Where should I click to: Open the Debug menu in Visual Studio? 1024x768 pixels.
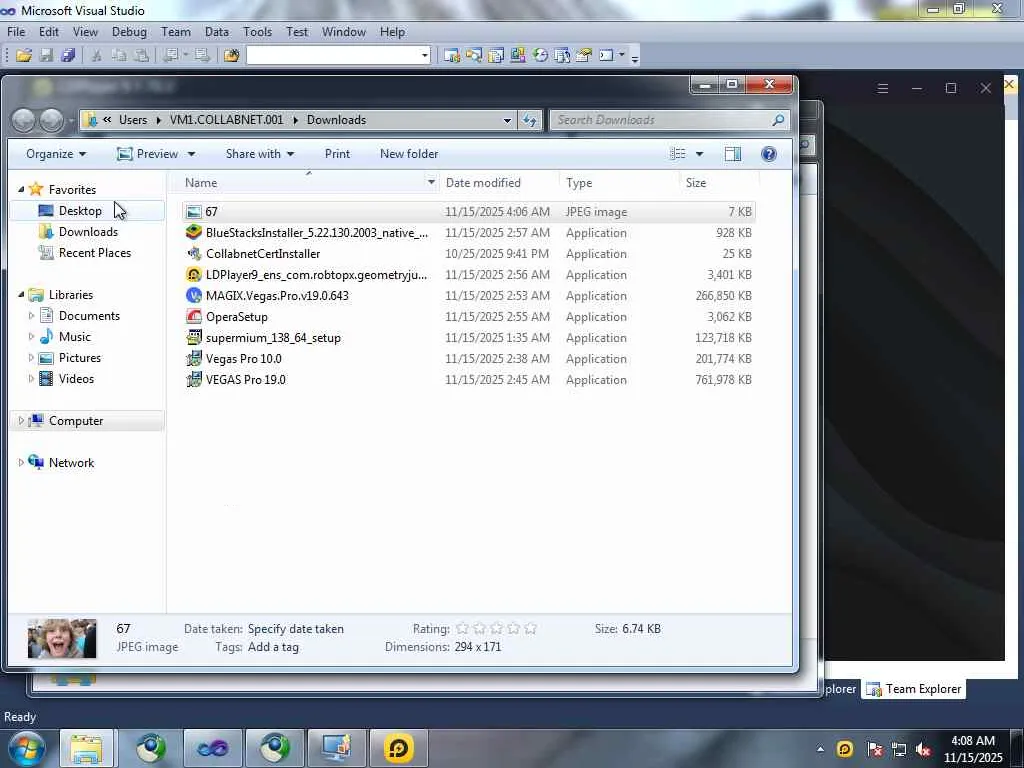129,32
